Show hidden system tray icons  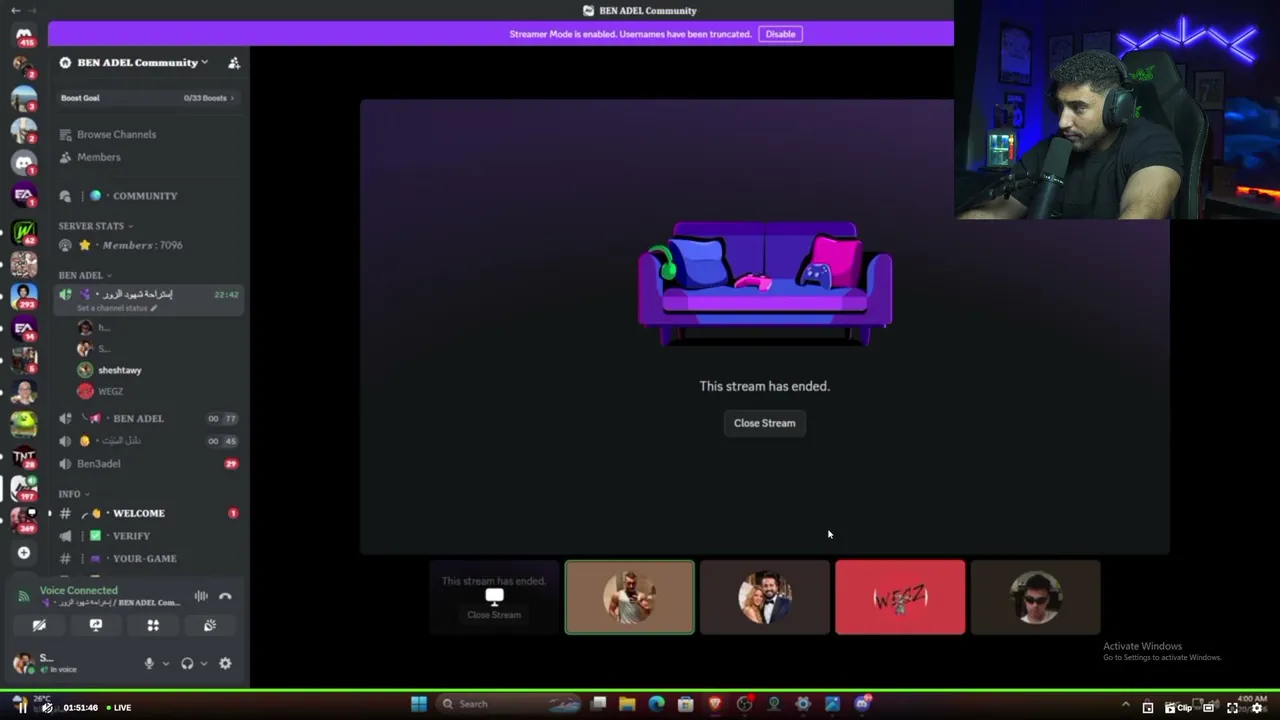1125,706
